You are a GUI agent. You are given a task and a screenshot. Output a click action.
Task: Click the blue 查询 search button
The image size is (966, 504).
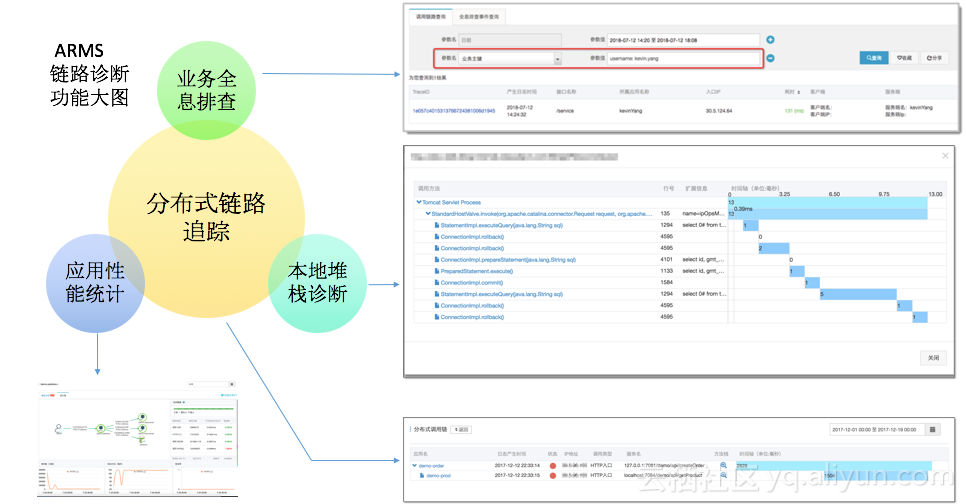click(x=874, y=58)
